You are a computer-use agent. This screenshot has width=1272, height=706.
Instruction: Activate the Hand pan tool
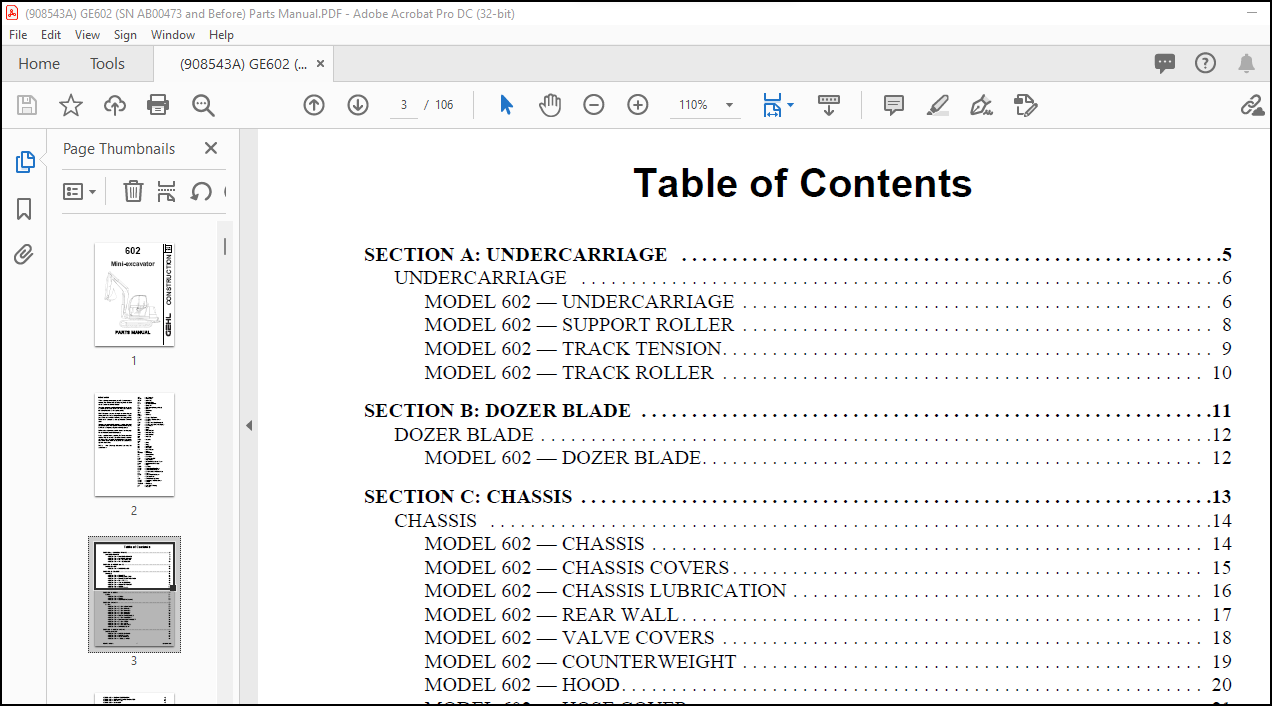[550, 105]
